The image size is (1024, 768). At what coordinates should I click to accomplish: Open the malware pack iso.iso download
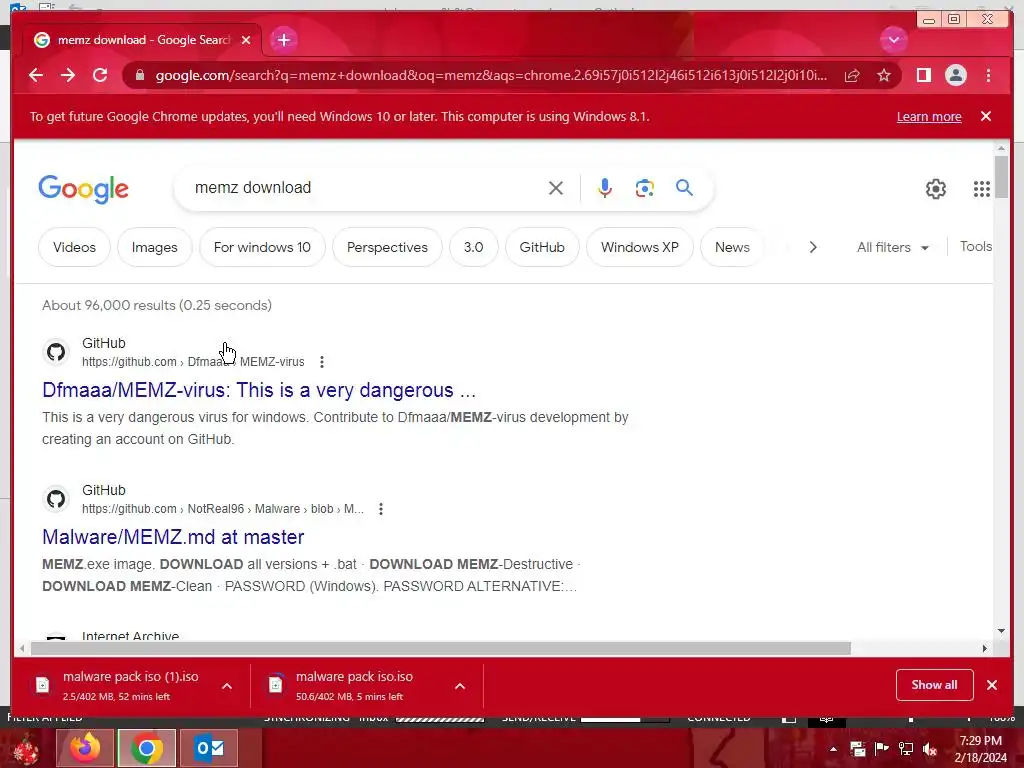click(353, 685)
